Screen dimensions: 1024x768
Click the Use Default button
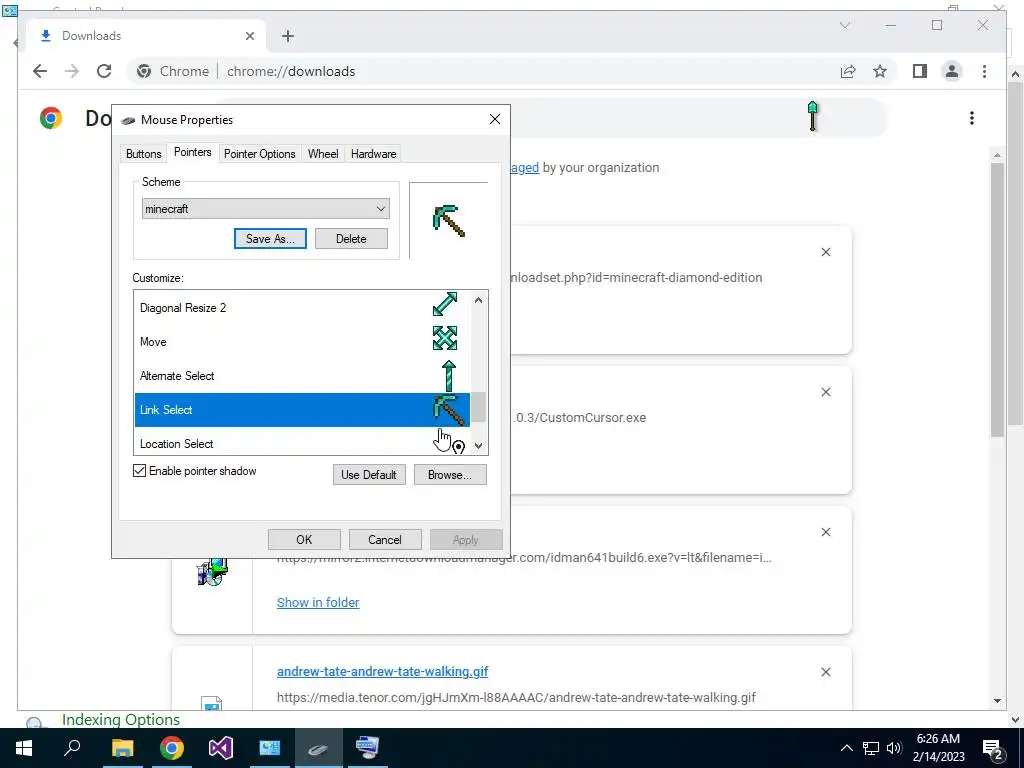[369, 475]
